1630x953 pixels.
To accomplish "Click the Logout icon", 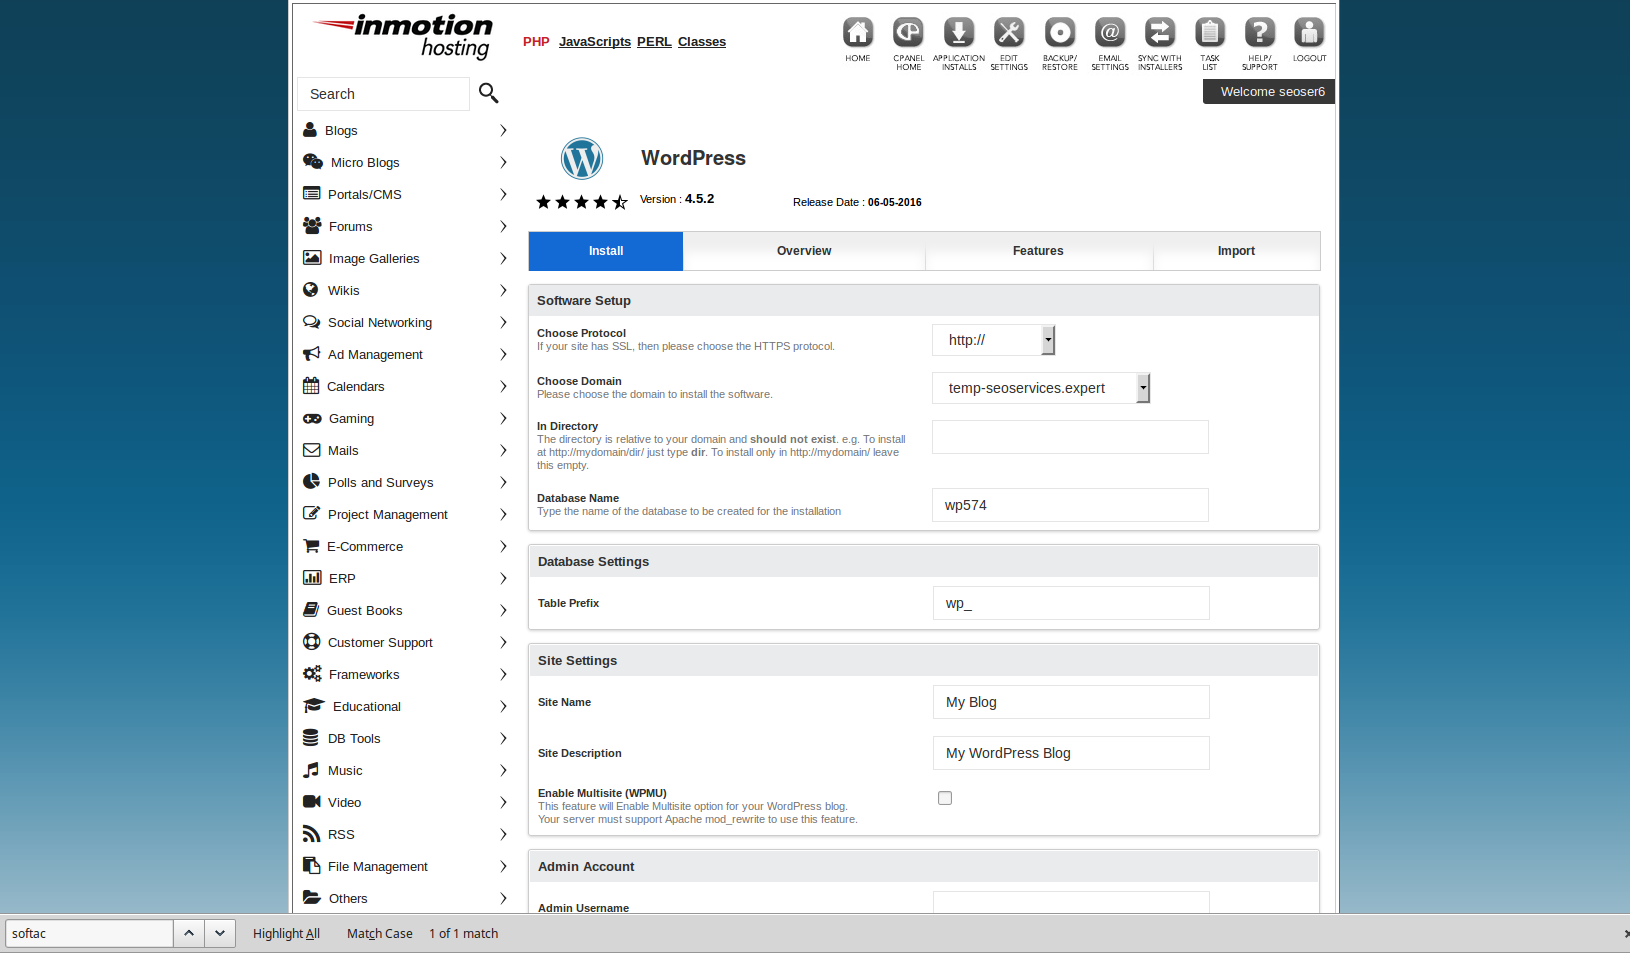I will click(x=1309, y=34).
